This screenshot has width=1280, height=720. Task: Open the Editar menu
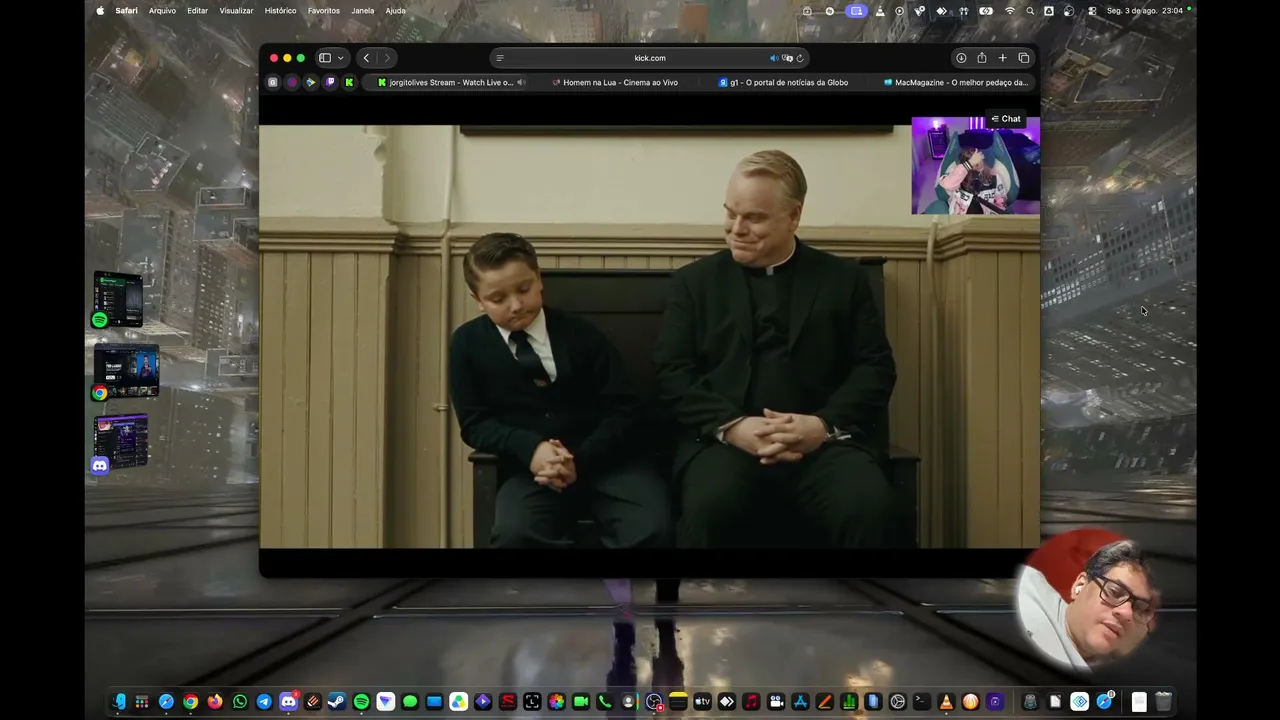[198, 10]
